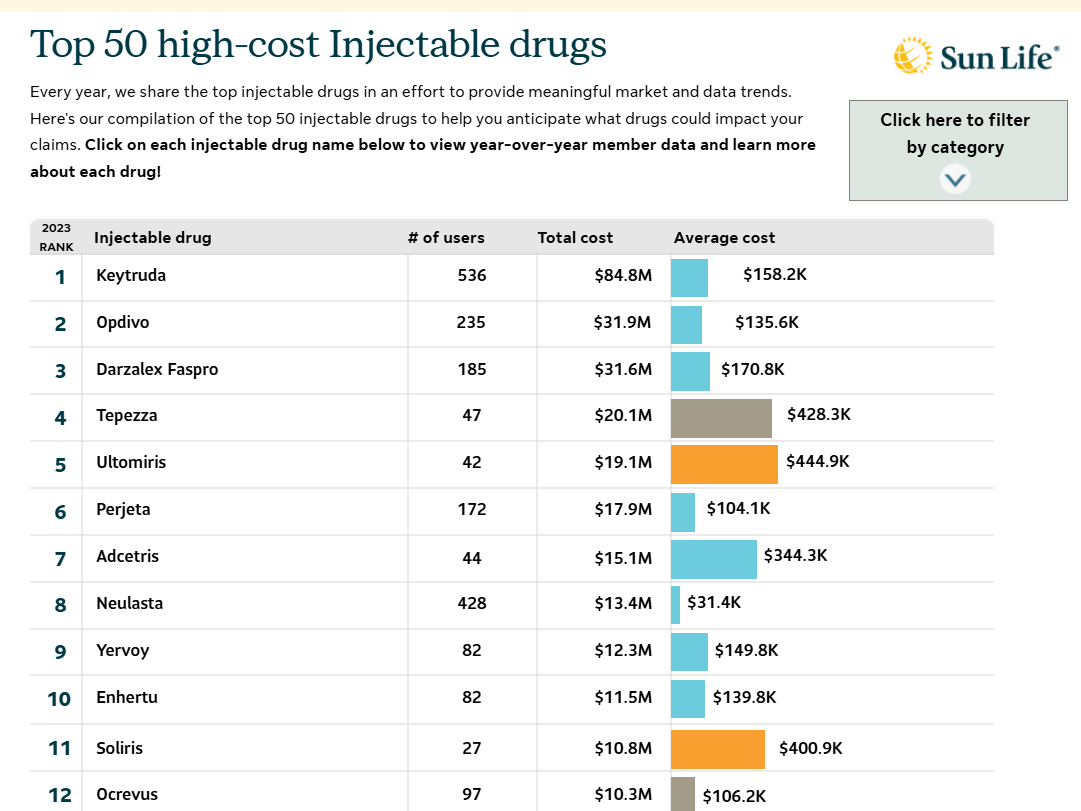
Task: Open the Click here to filter dropdown
Action: pos(957,134)
